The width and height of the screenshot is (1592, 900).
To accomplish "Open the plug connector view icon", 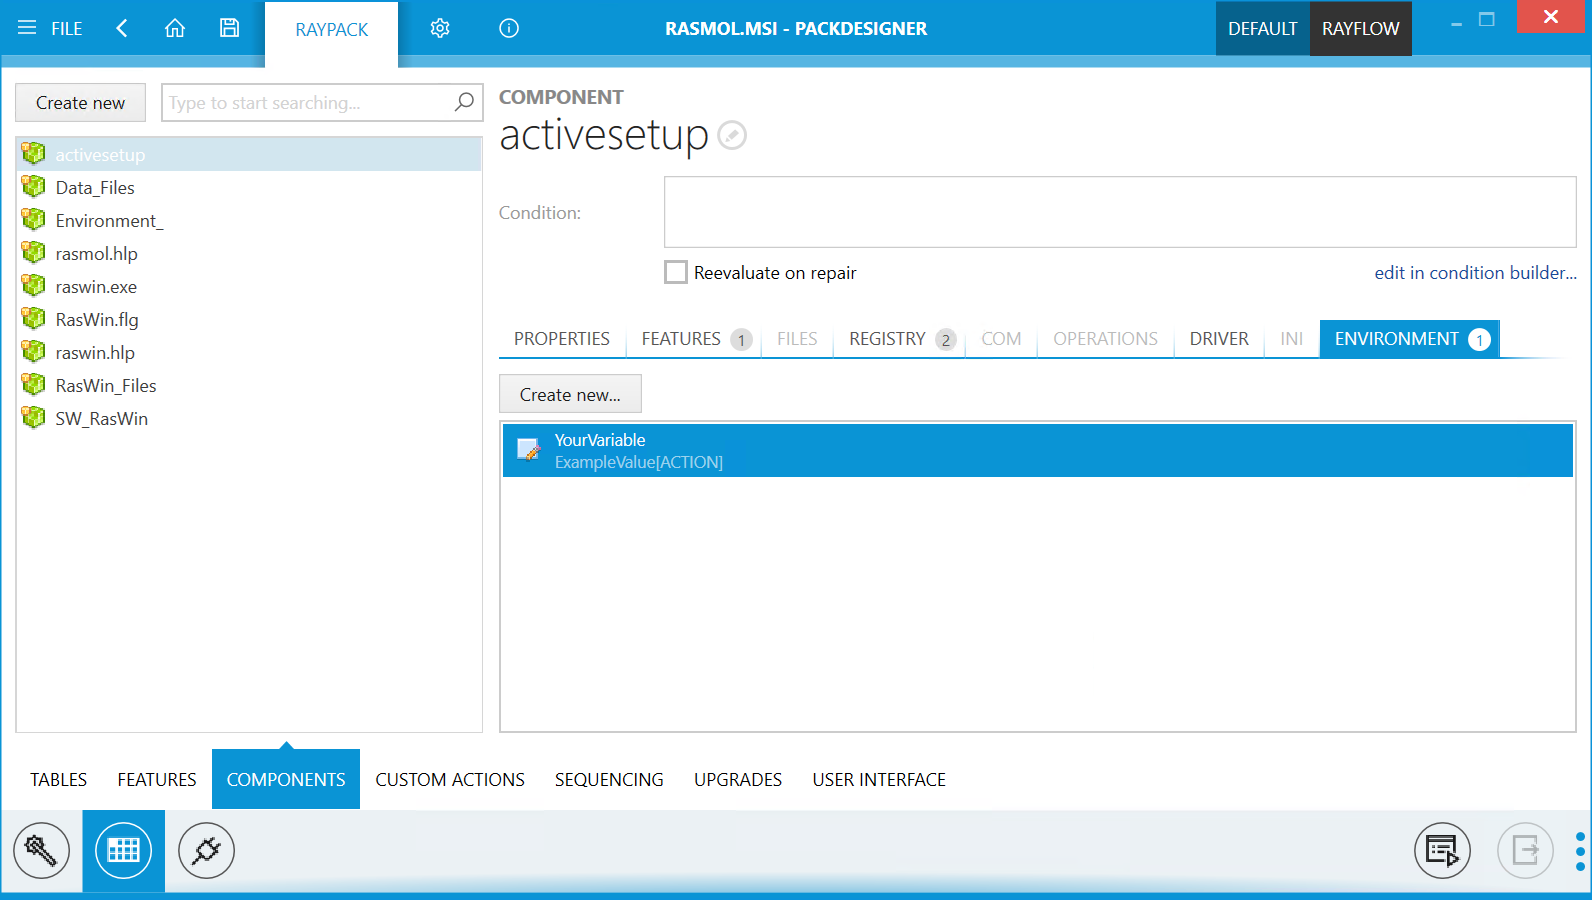I will click(x=206, y=851).
